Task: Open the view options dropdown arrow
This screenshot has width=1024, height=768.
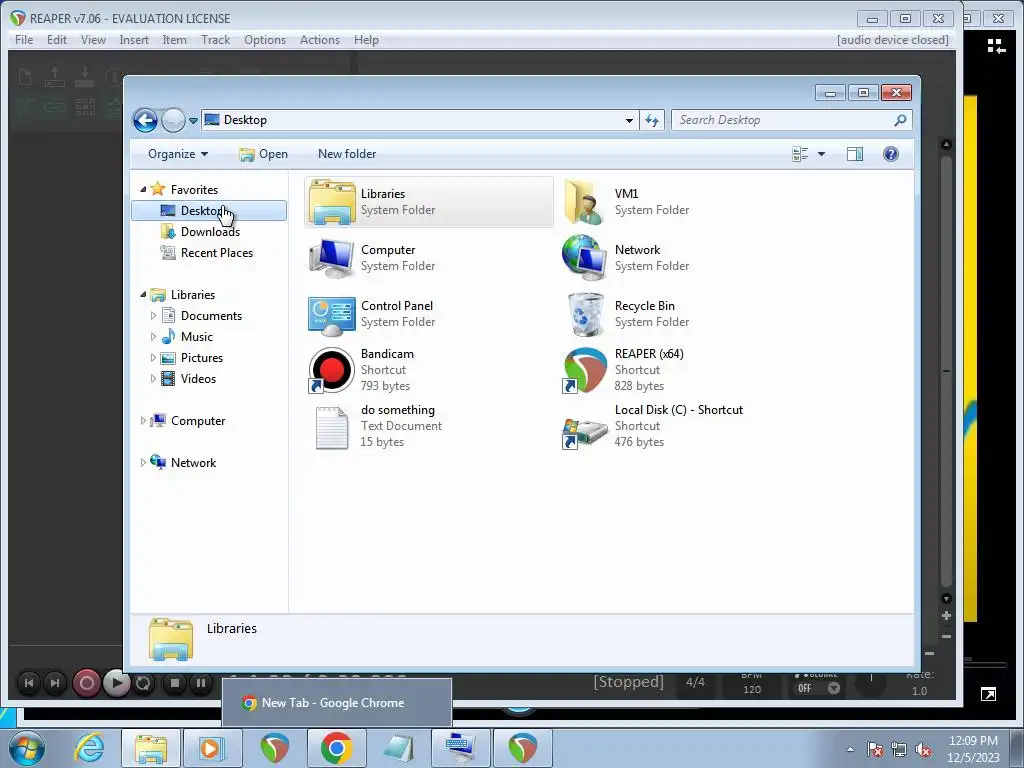Action: (x=822, y=154)
